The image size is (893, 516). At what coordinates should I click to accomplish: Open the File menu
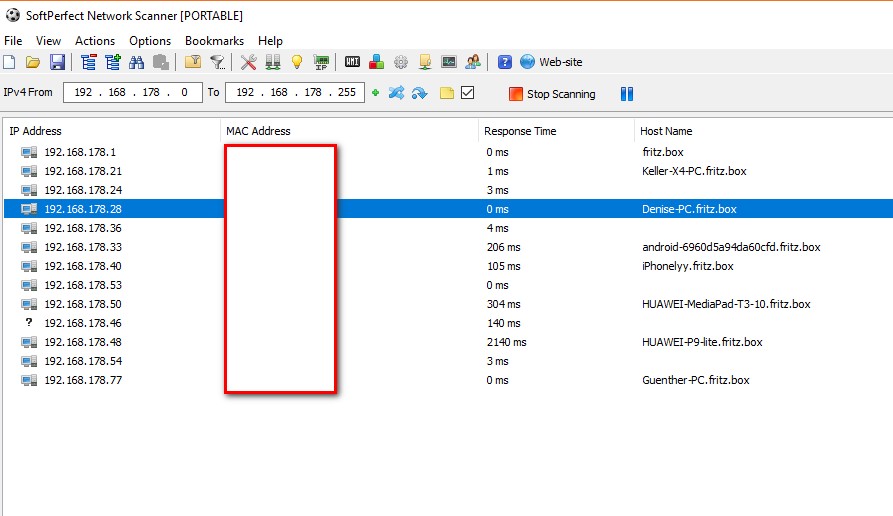tap(13, 41)
